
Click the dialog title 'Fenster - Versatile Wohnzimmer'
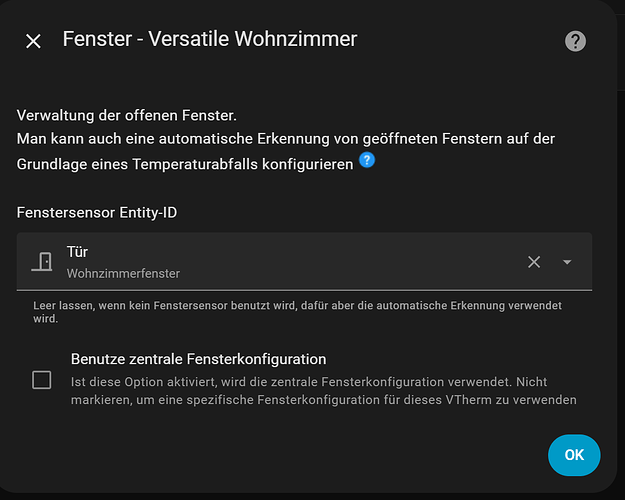pyautogui.click(x=210, y=39)
